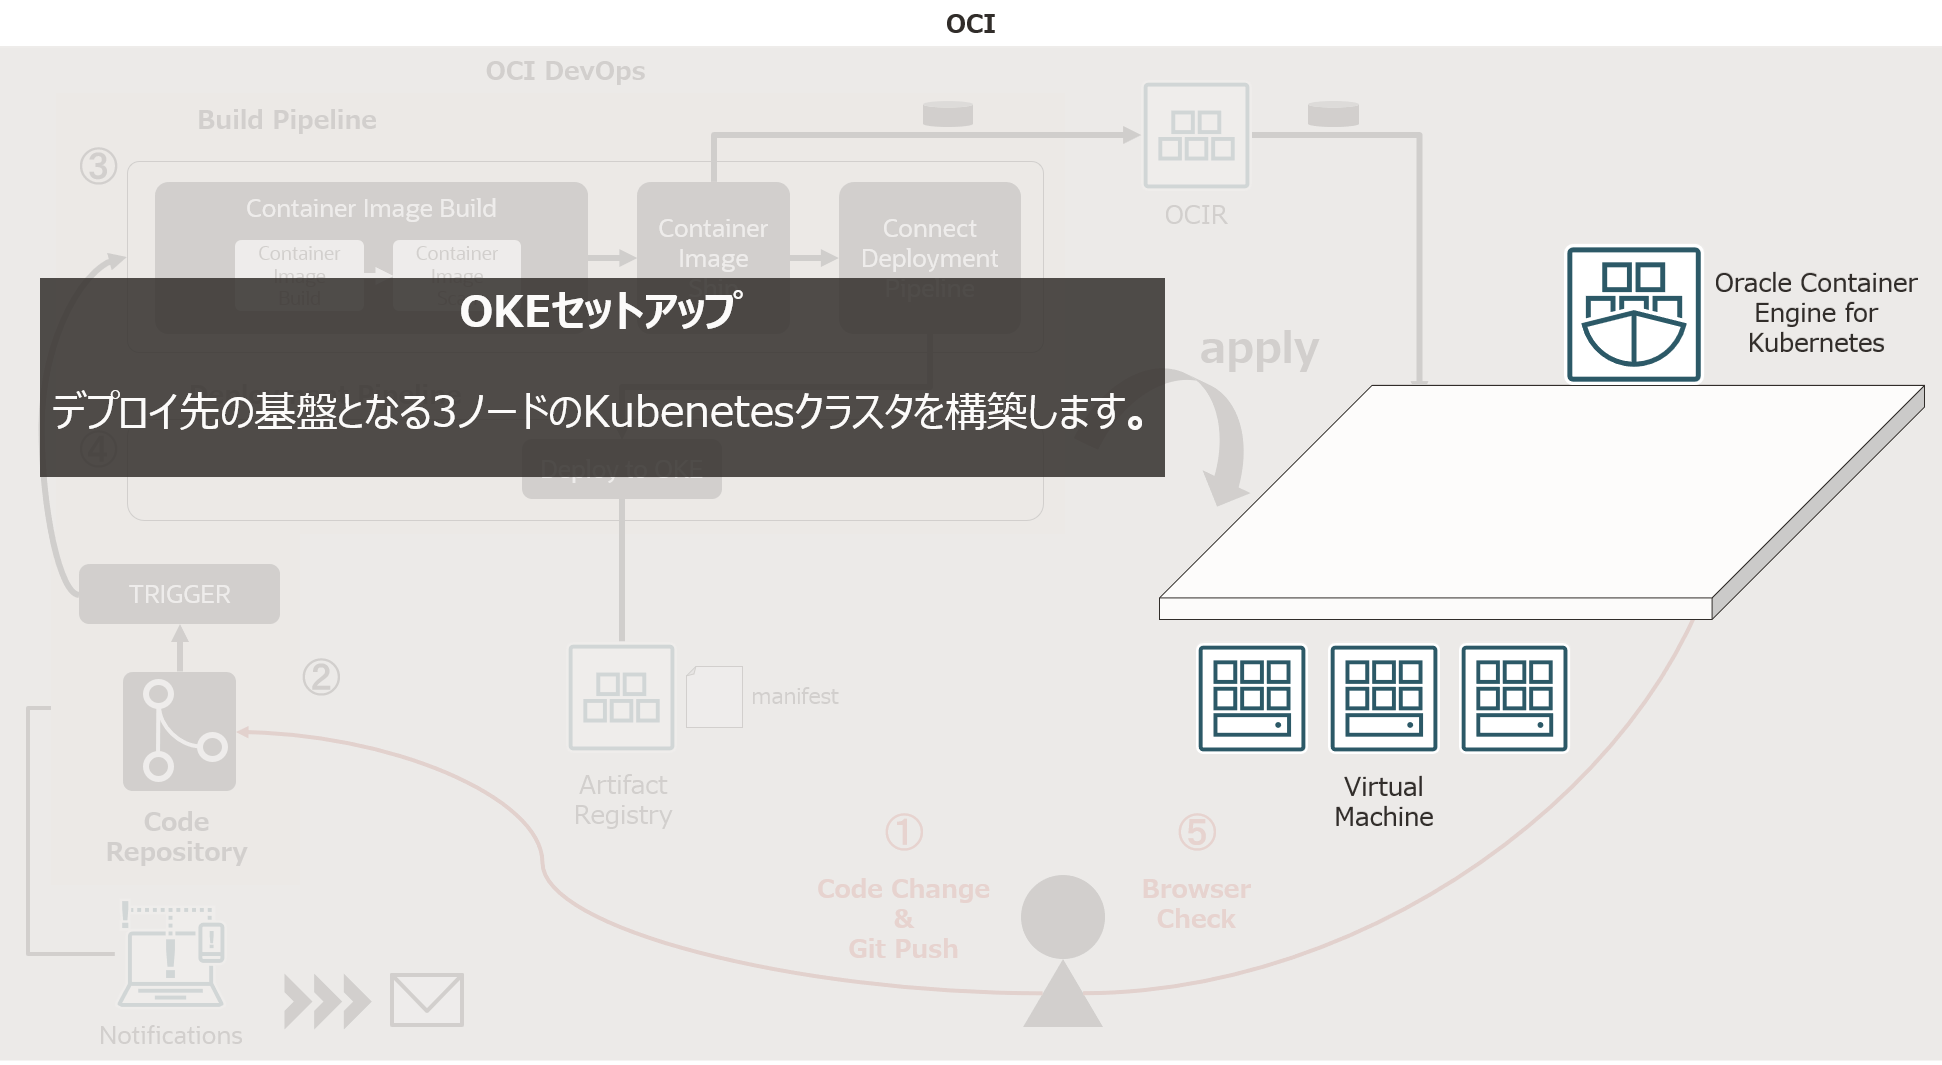Image resolution: width=1942 pixels, height=1065 pixels.
Task: Click the Artifact Registry icon
Action: [621, 697]
